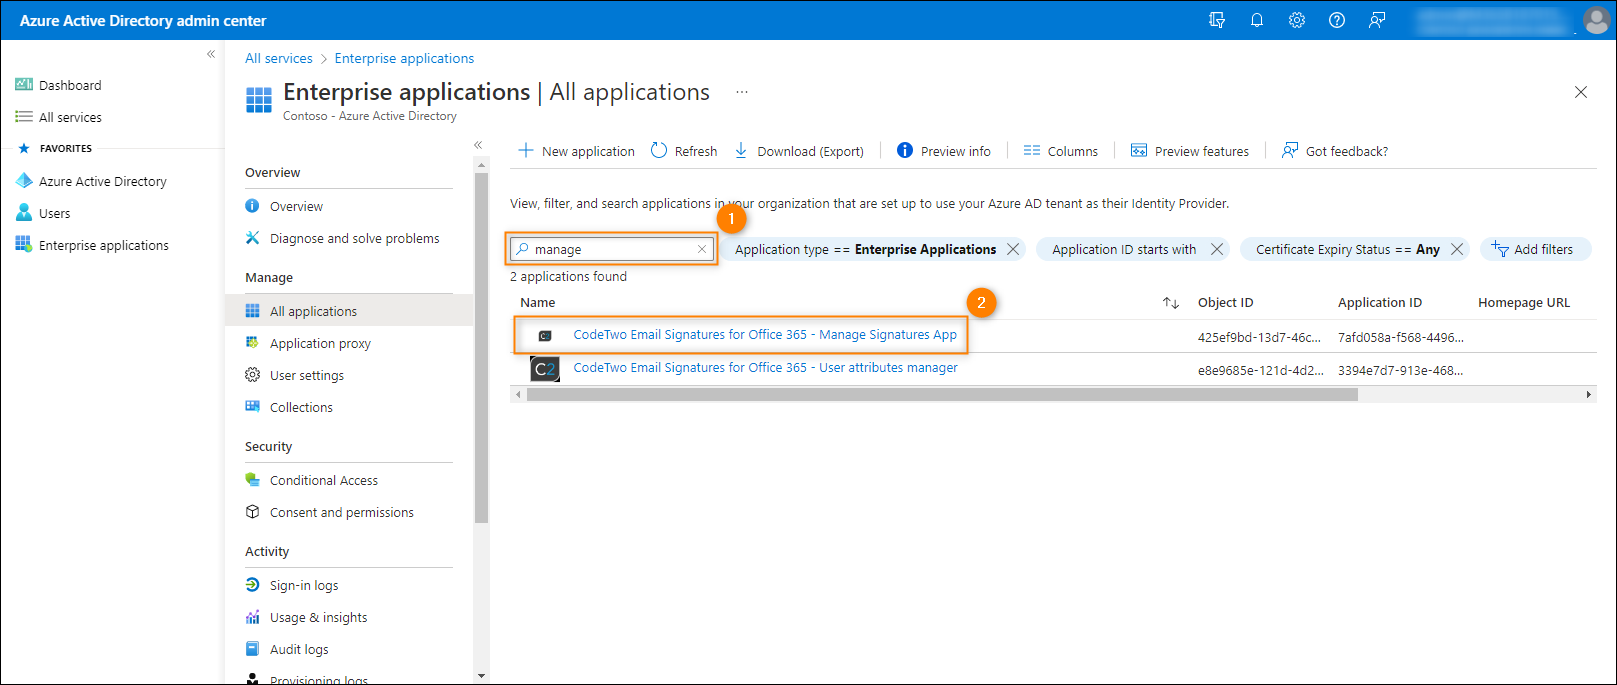Click the icon of Manage Signatures App row
Screen dimensions: 1617x685
545,336
